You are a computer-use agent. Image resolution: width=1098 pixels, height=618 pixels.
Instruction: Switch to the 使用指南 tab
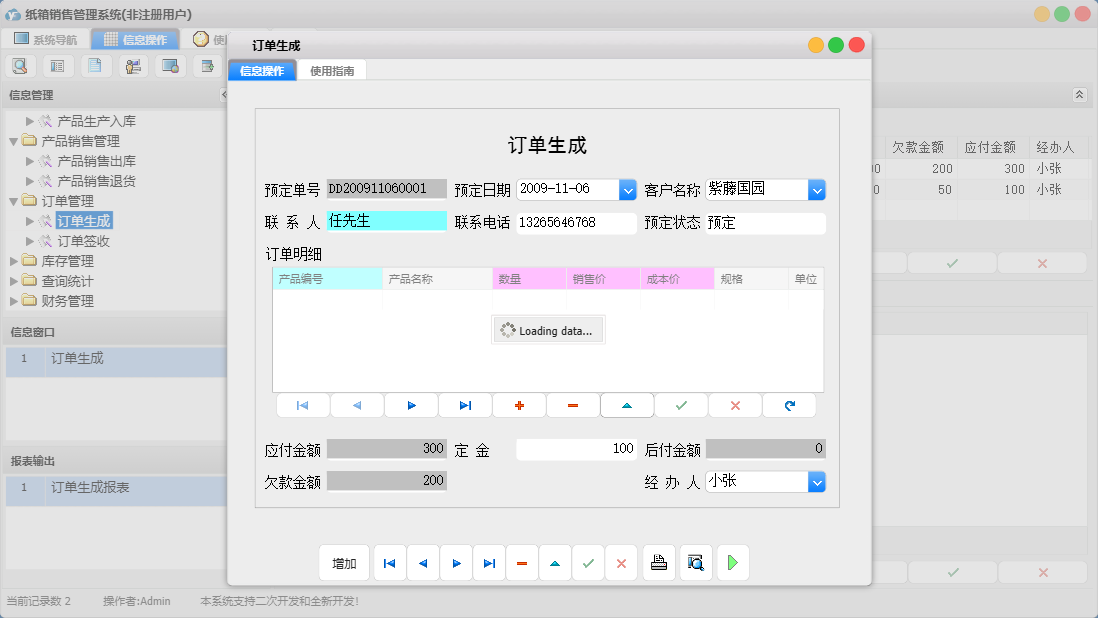pyautogui.click(x=333, y=70)
